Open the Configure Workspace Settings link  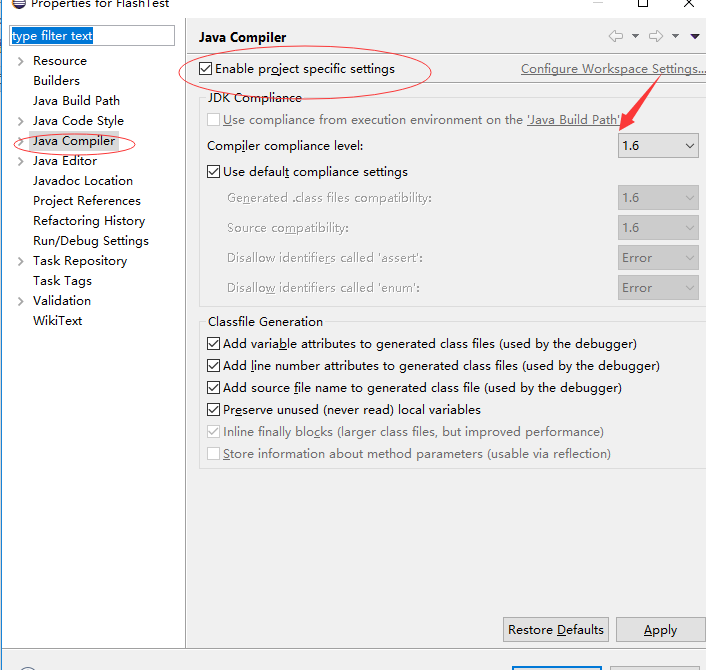(609, 69)
